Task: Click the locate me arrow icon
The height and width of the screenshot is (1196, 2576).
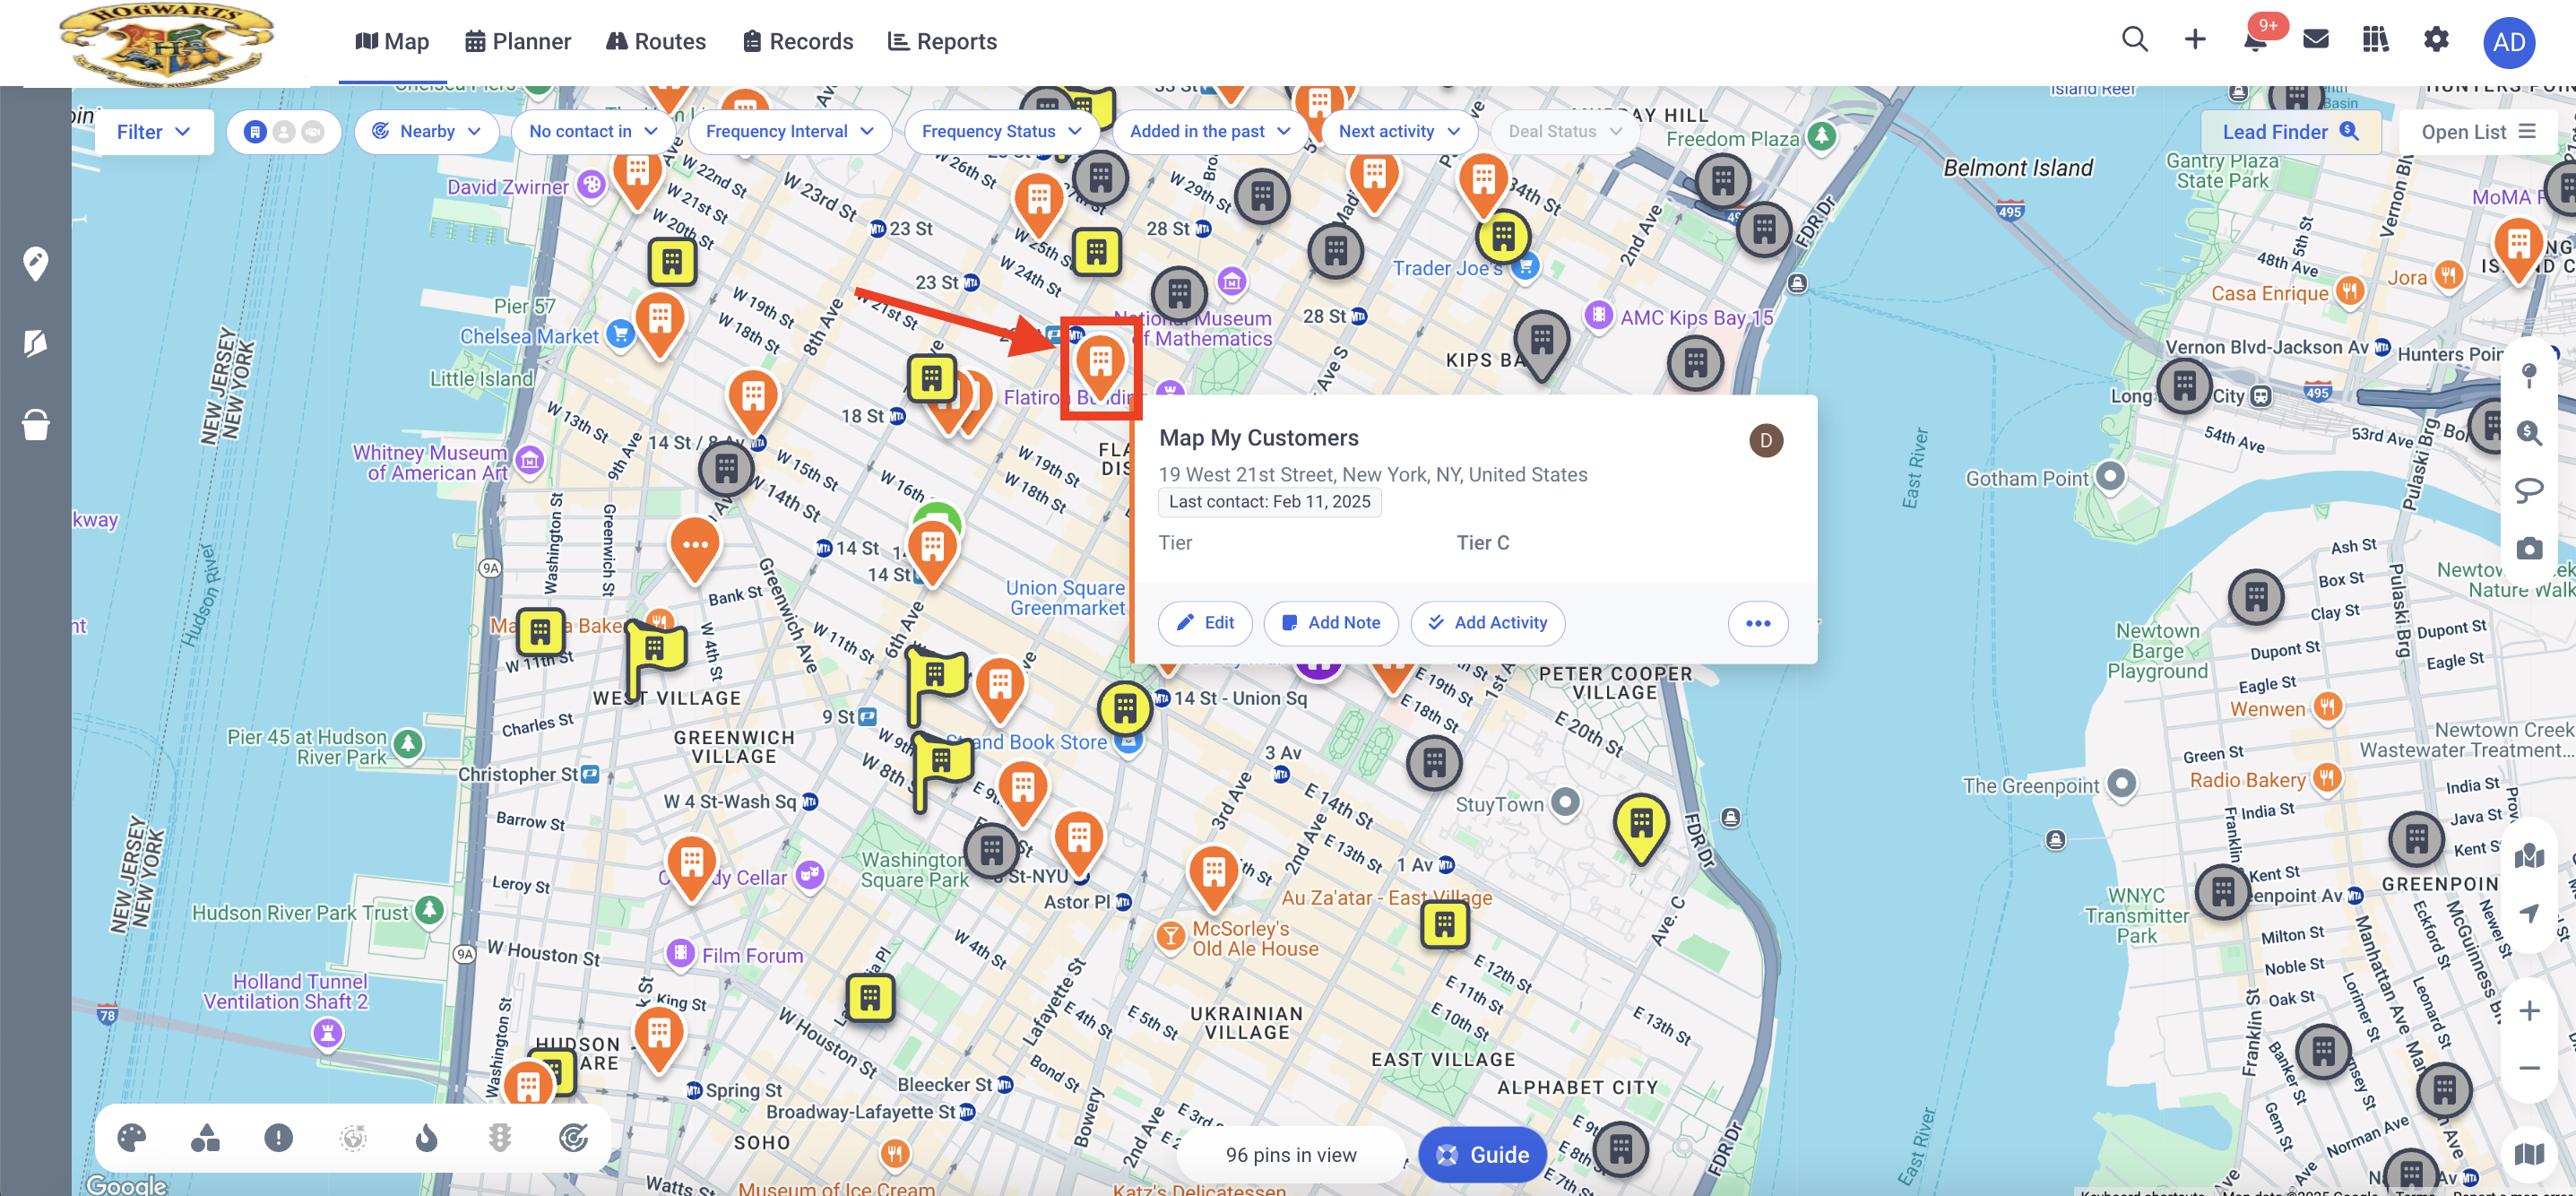Action: click(2528, 913)
